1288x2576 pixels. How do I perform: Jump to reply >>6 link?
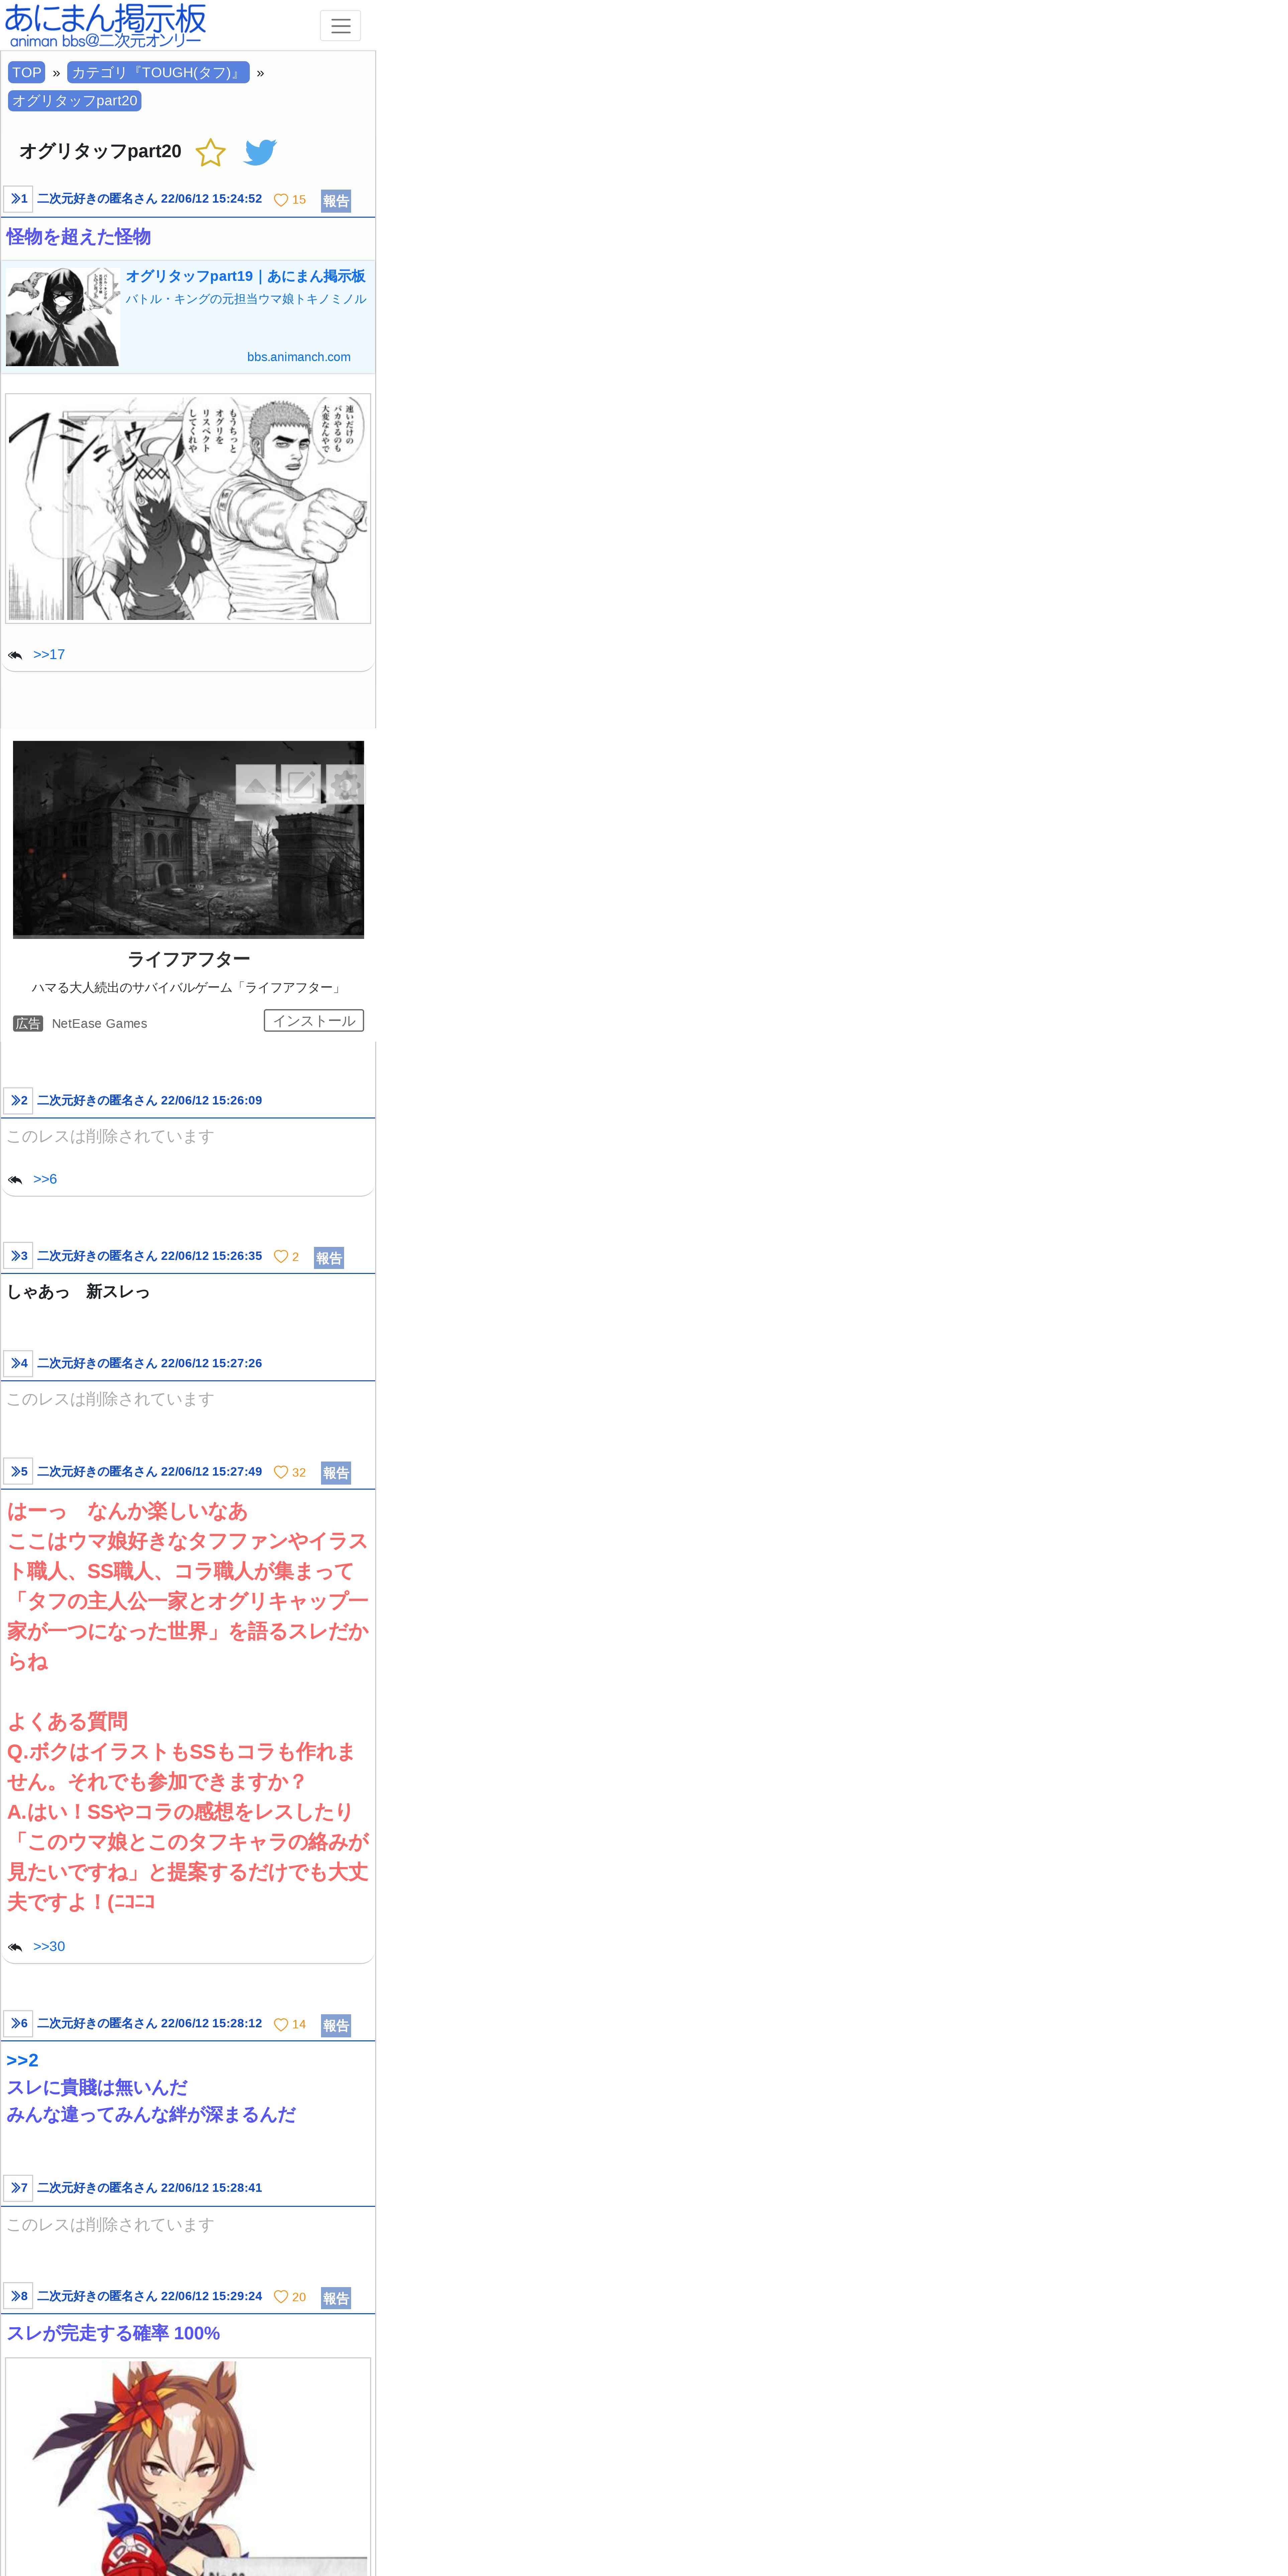(45, 1179)
